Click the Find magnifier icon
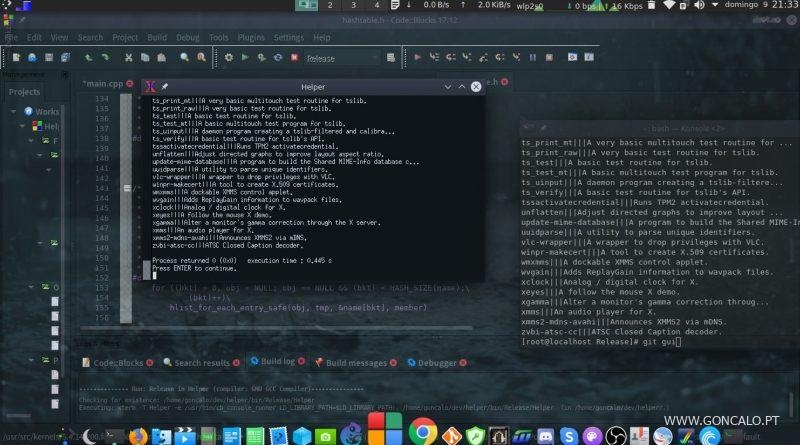The height and width of the screenshot is (445, 800). [x=185, y=58]
